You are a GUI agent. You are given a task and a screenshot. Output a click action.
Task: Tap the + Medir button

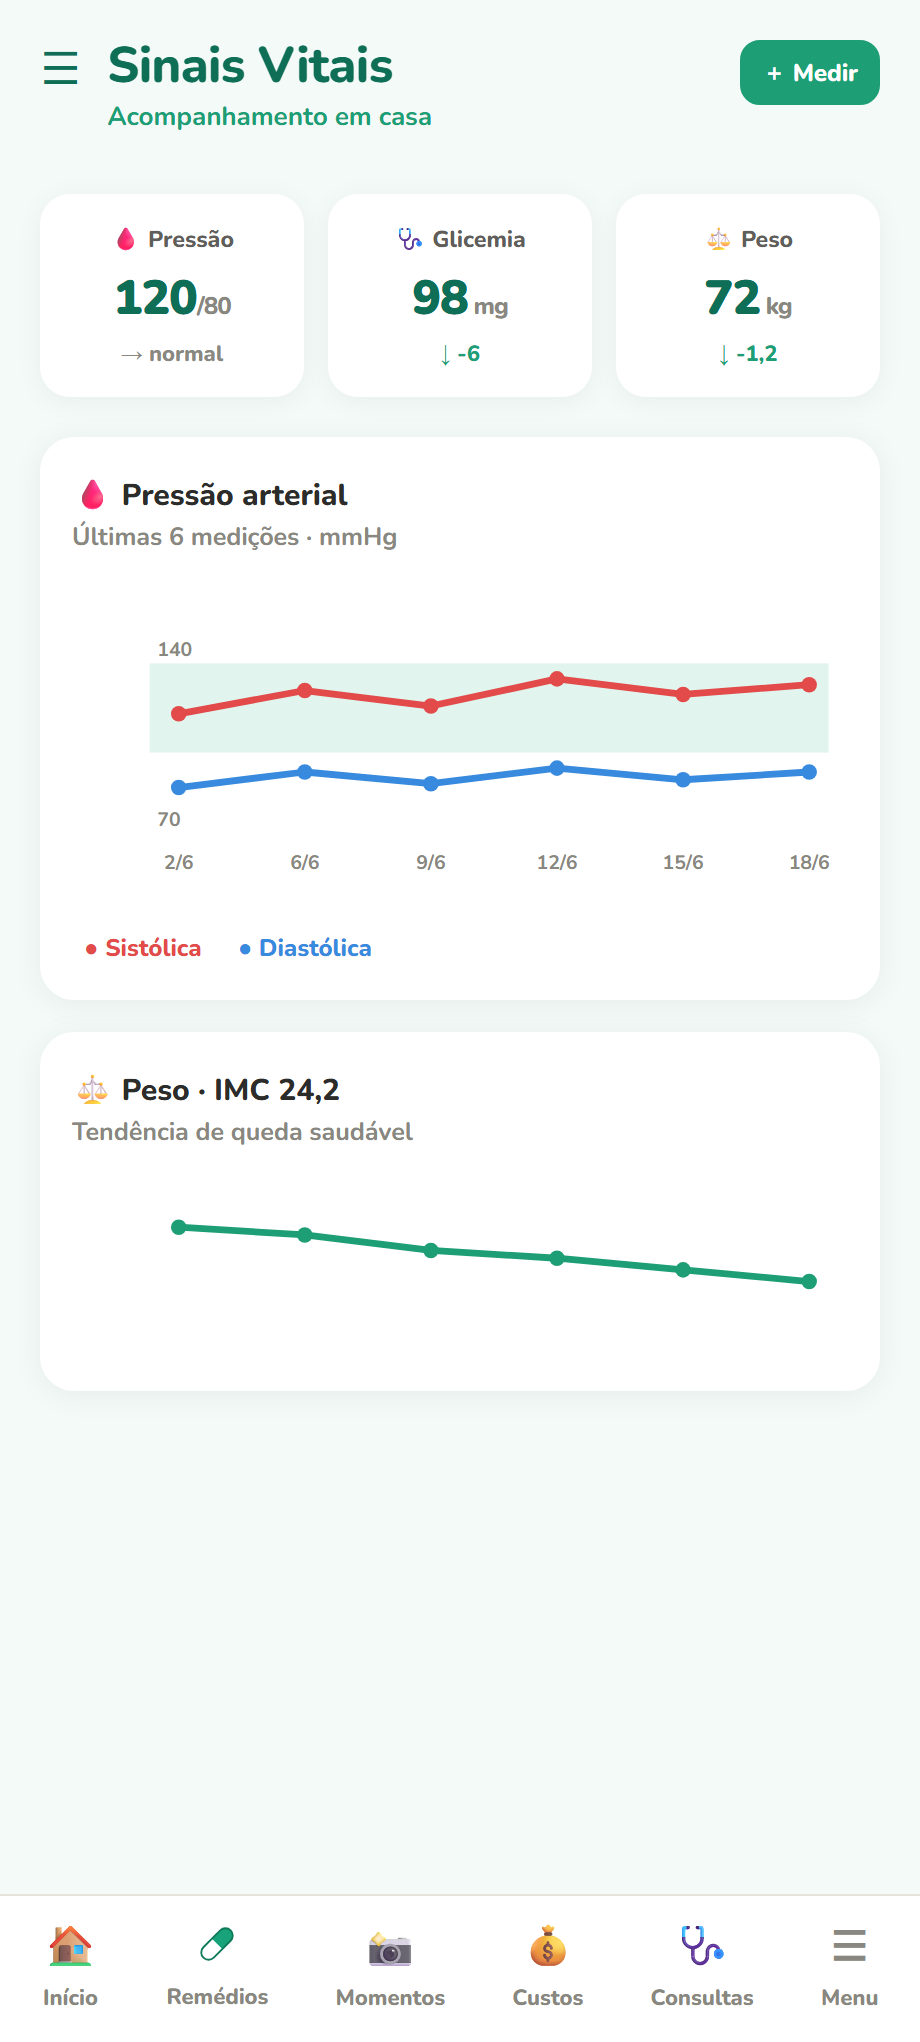tap(810, 73)
